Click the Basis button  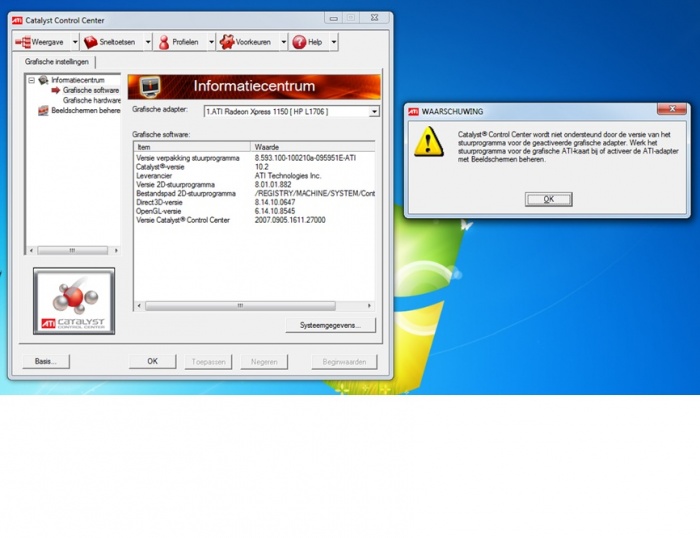click(x=46, y=361)
